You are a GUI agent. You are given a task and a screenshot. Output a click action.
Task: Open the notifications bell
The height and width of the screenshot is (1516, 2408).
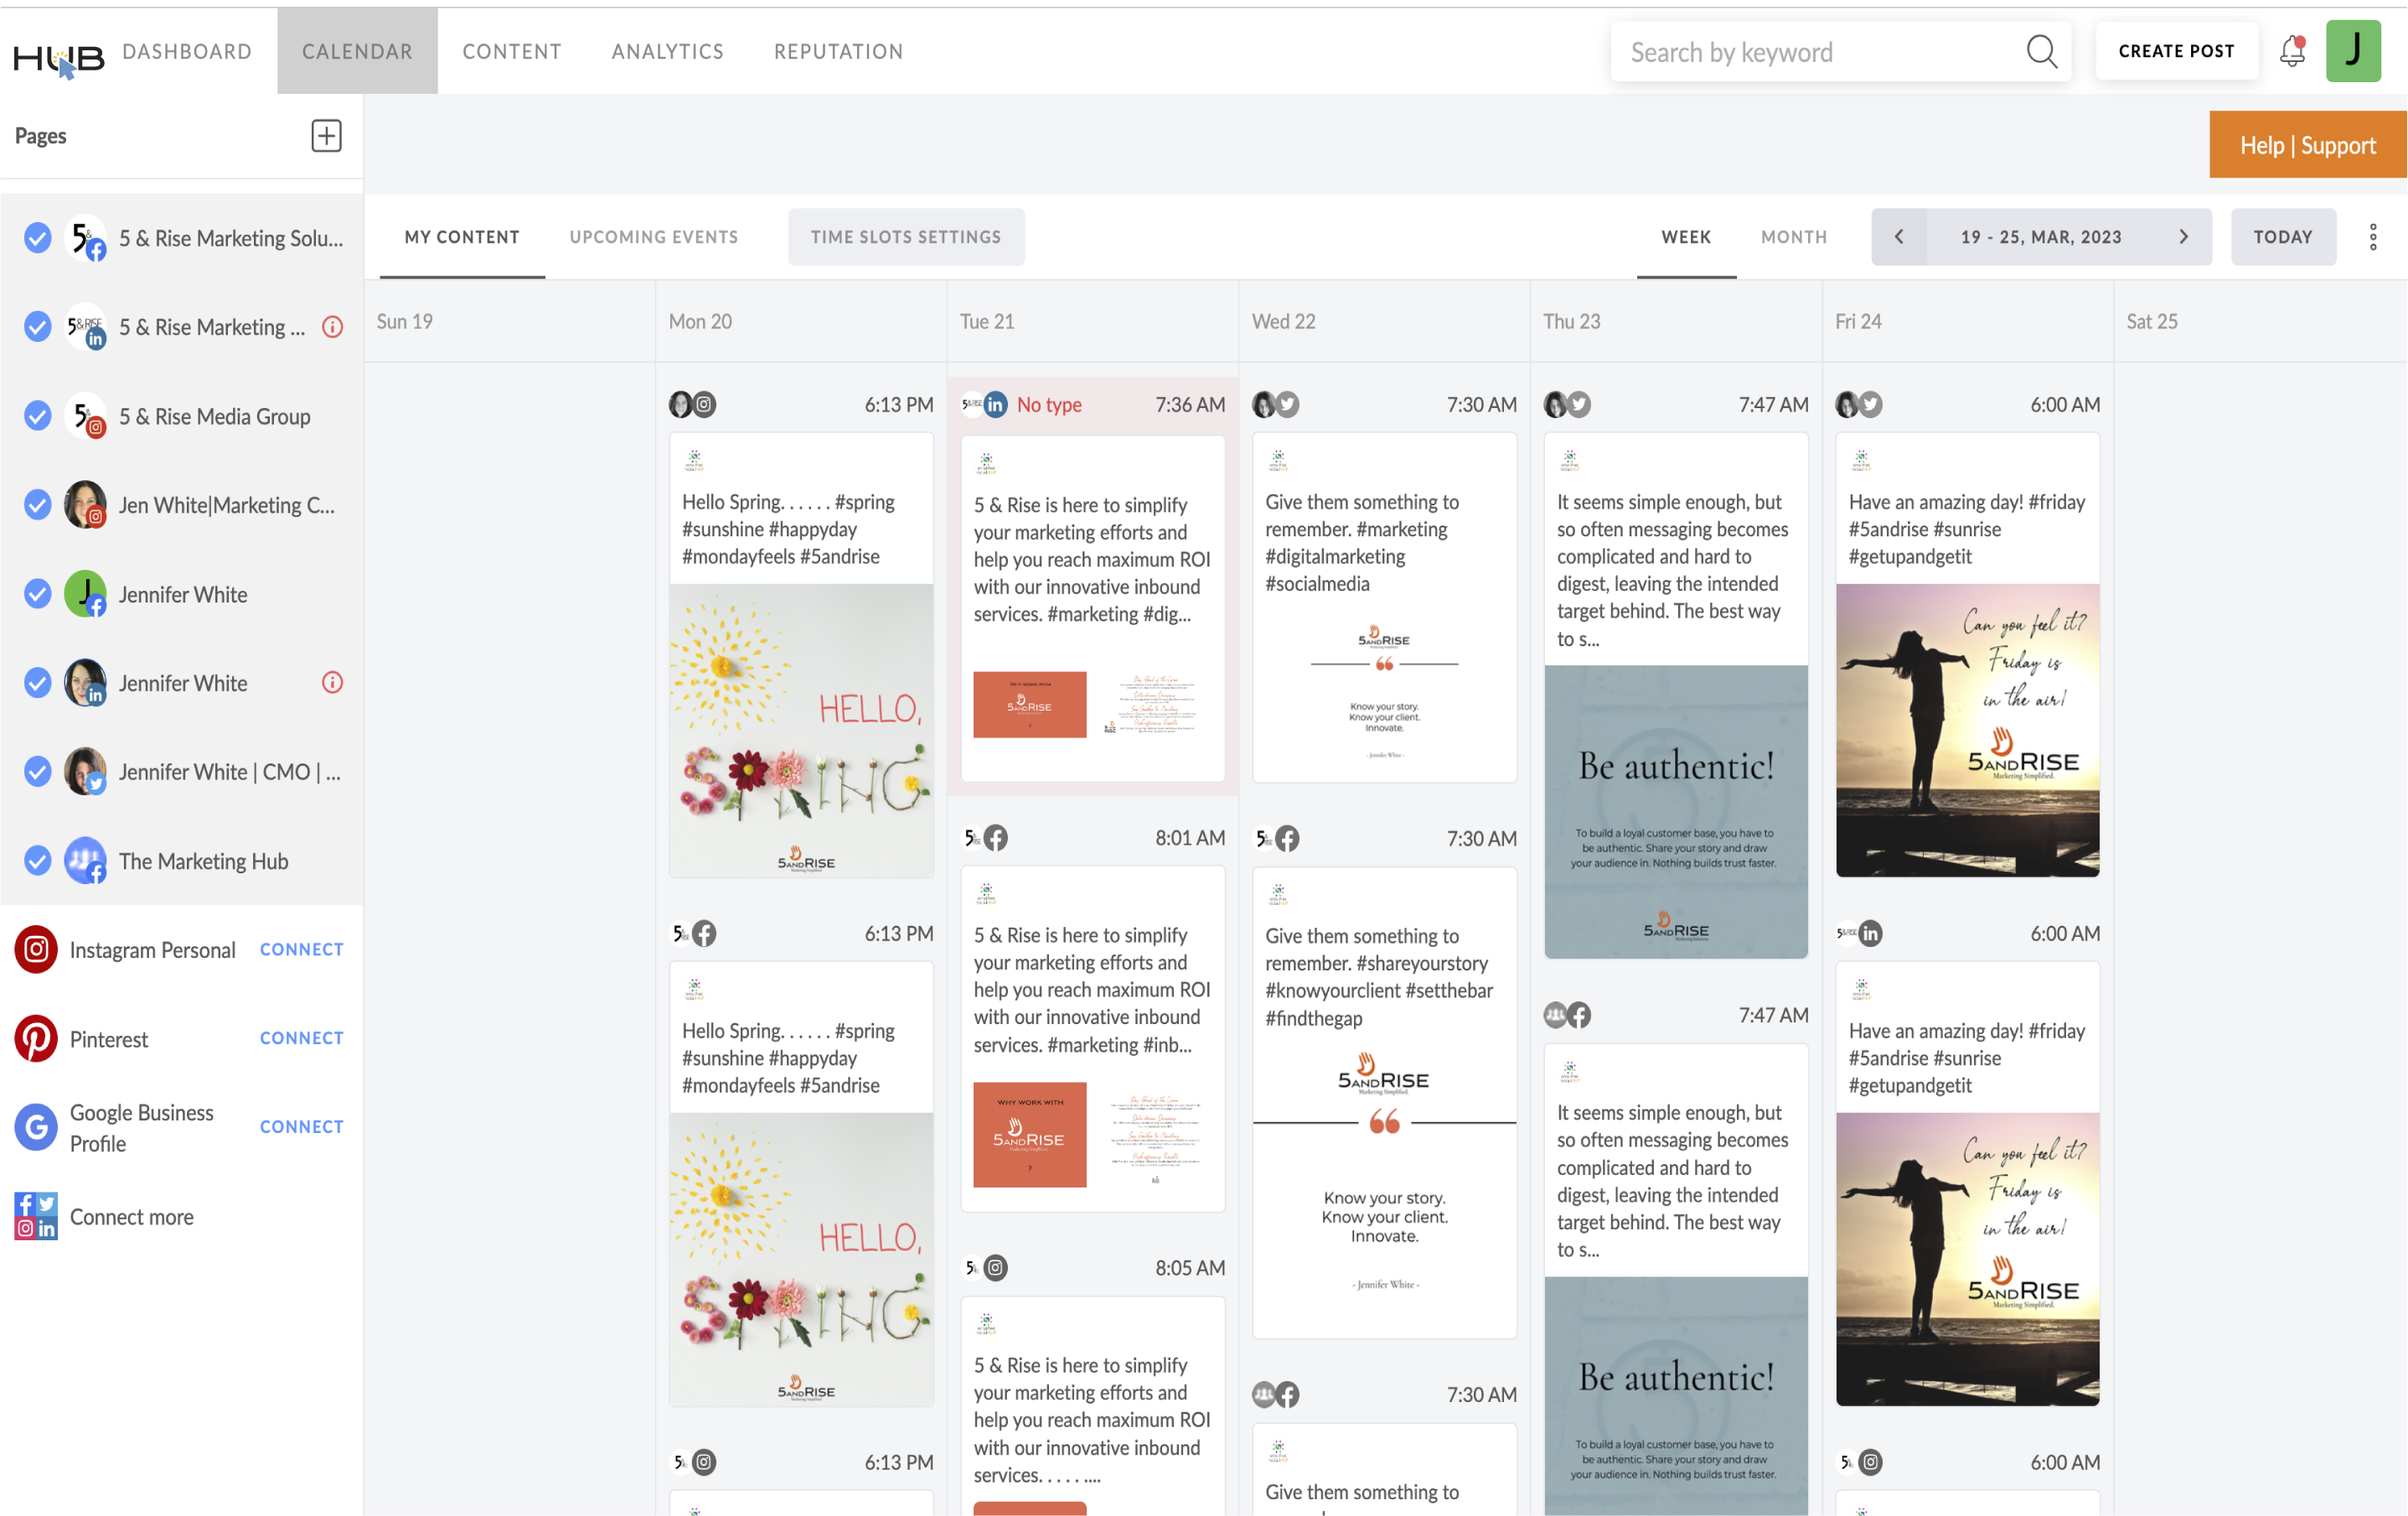pyautogui.click(x=2292, y=51)
